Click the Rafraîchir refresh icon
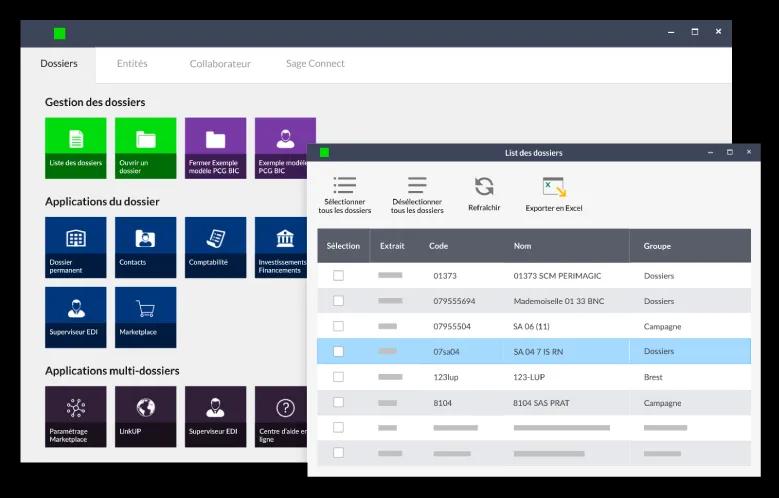779x498 pixels. point(484,187)
